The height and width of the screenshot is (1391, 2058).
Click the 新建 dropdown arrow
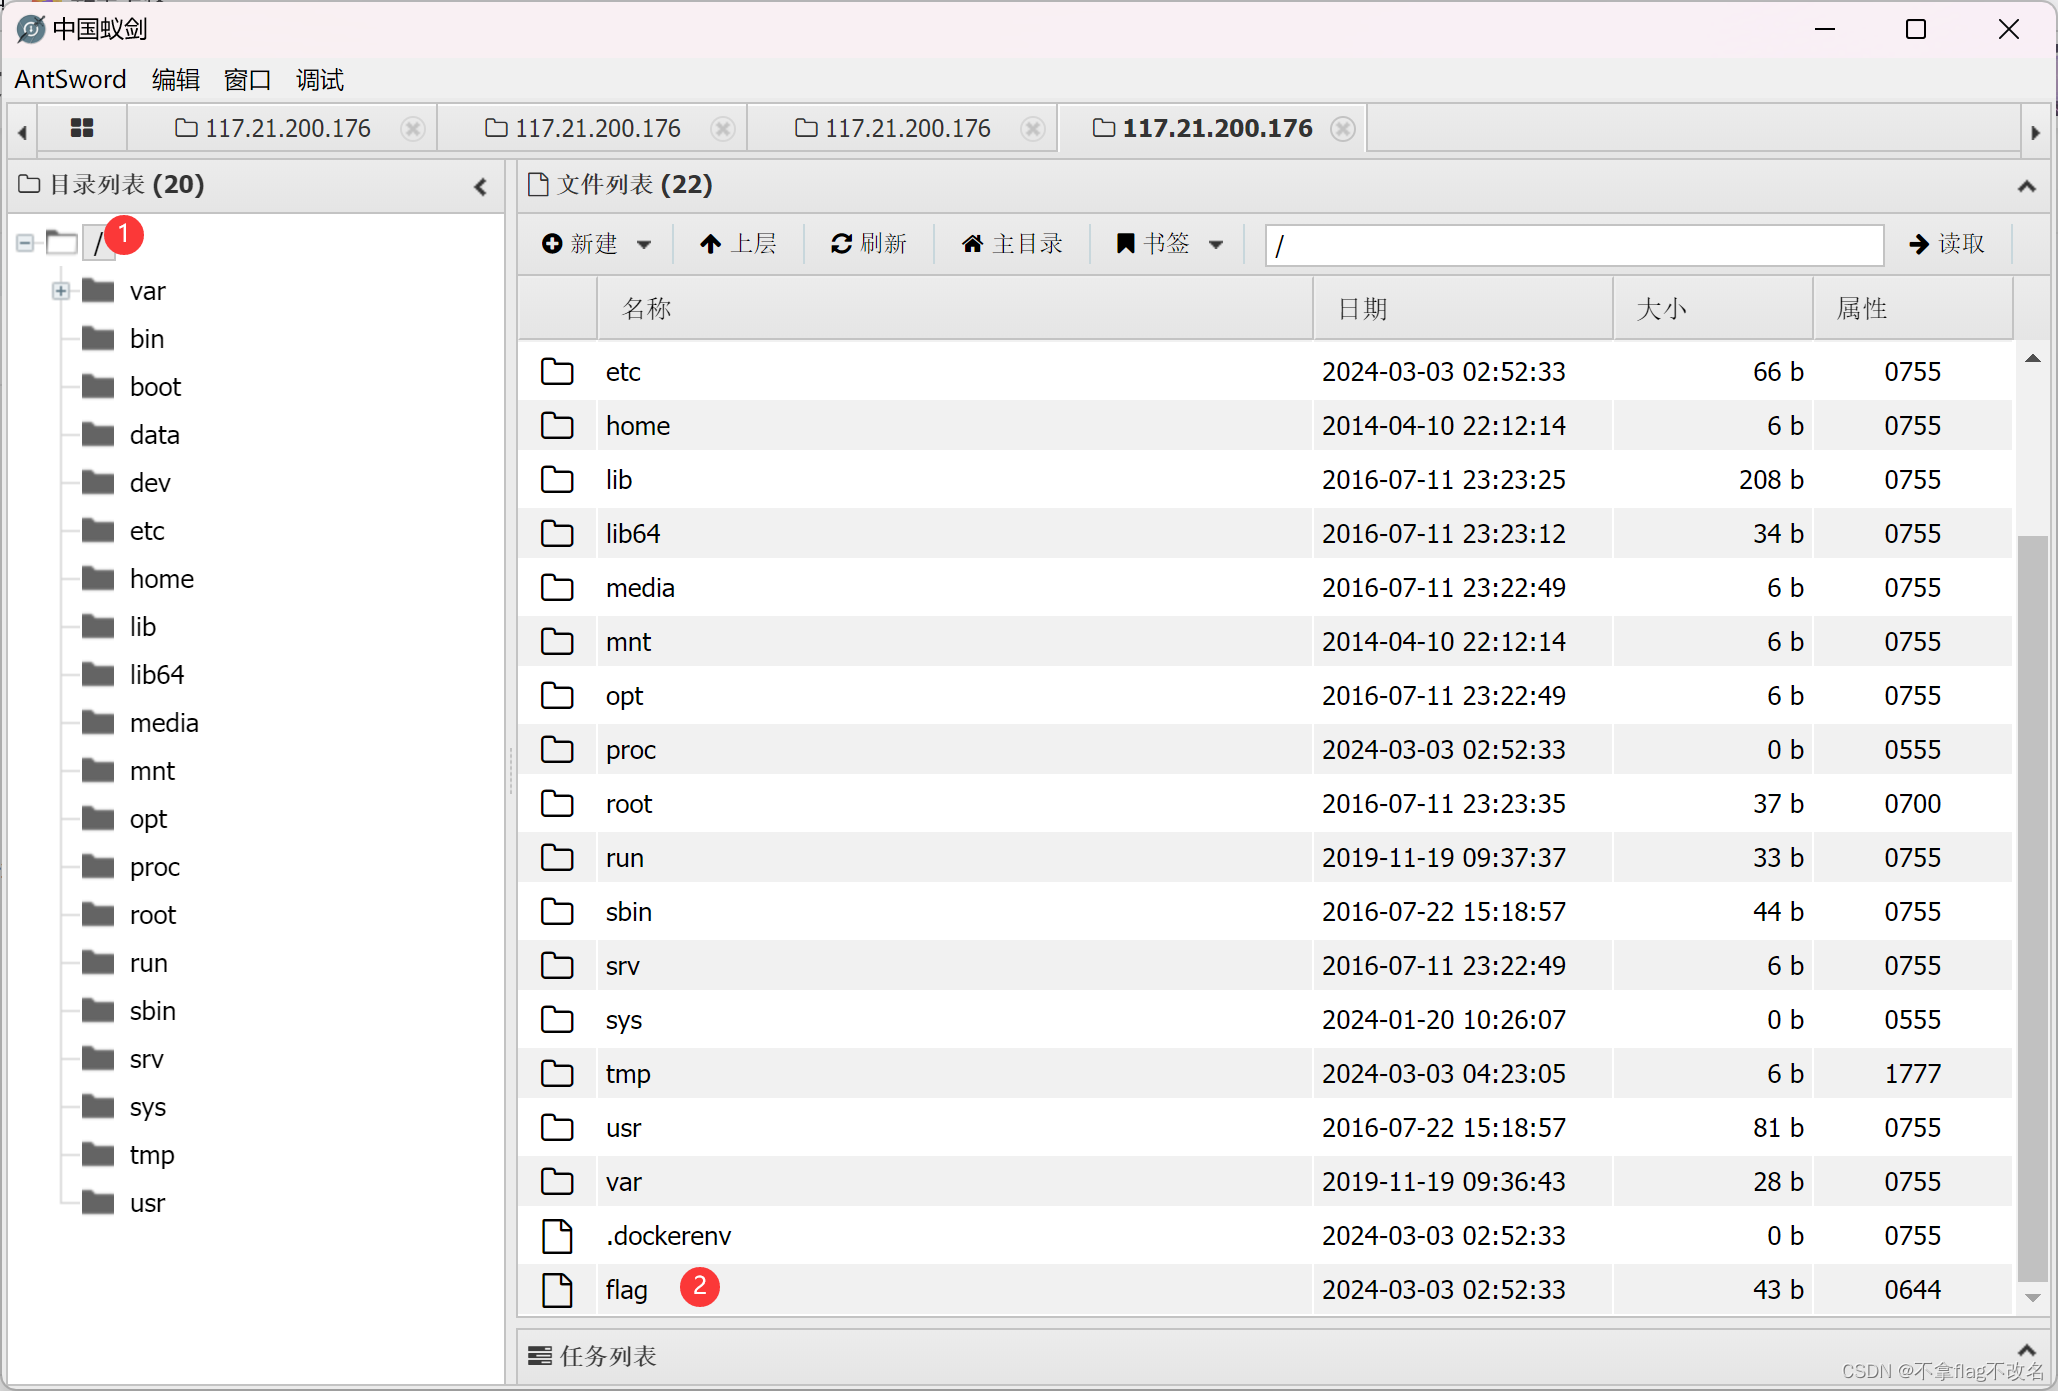[x=650, y=245]
